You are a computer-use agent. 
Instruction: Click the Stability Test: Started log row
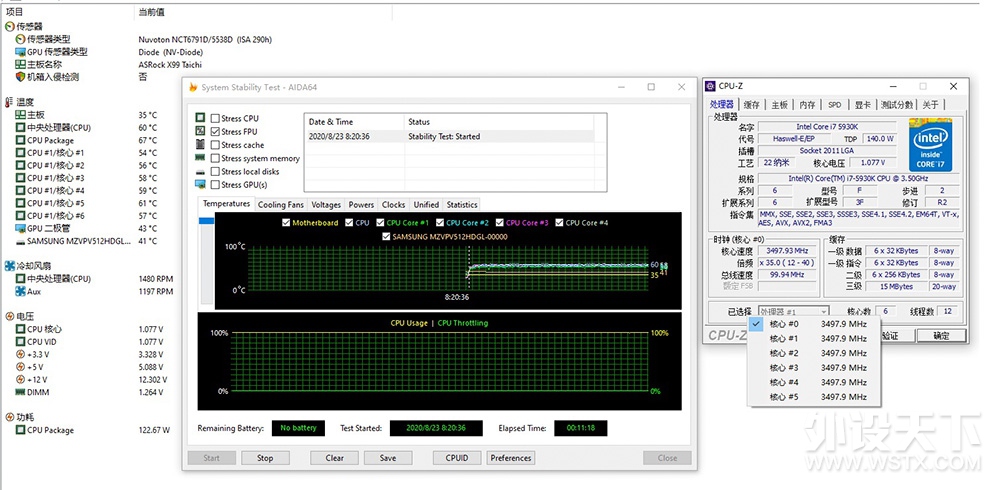tap(449, 137)
